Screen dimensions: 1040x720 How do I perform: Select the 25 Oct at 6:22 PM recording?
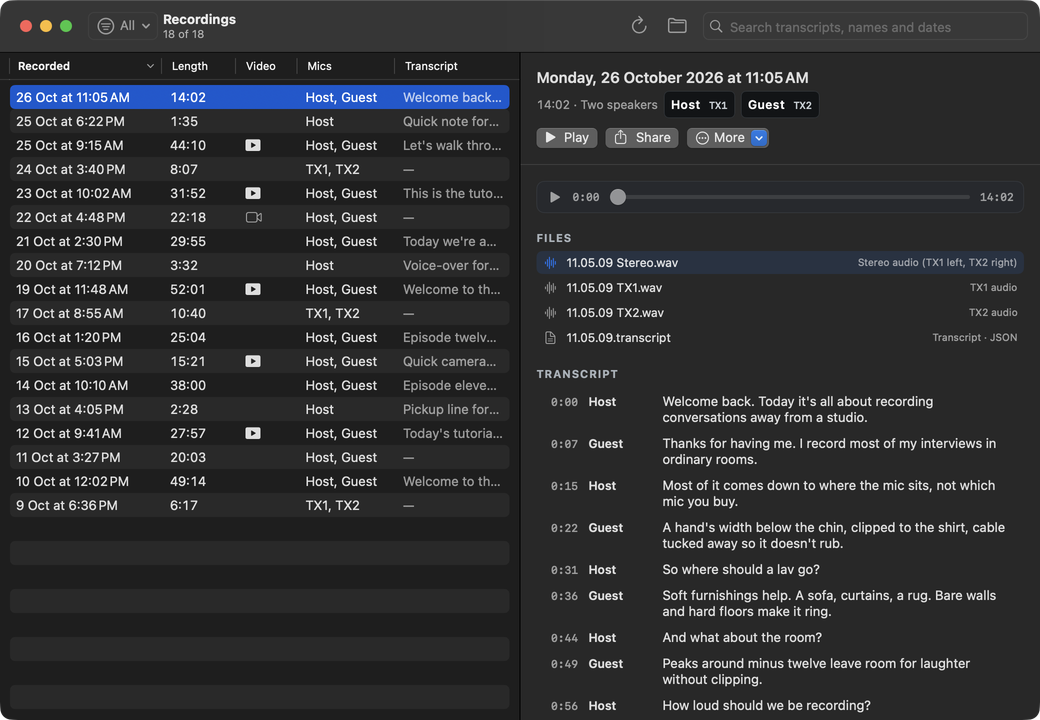(259, 121)
